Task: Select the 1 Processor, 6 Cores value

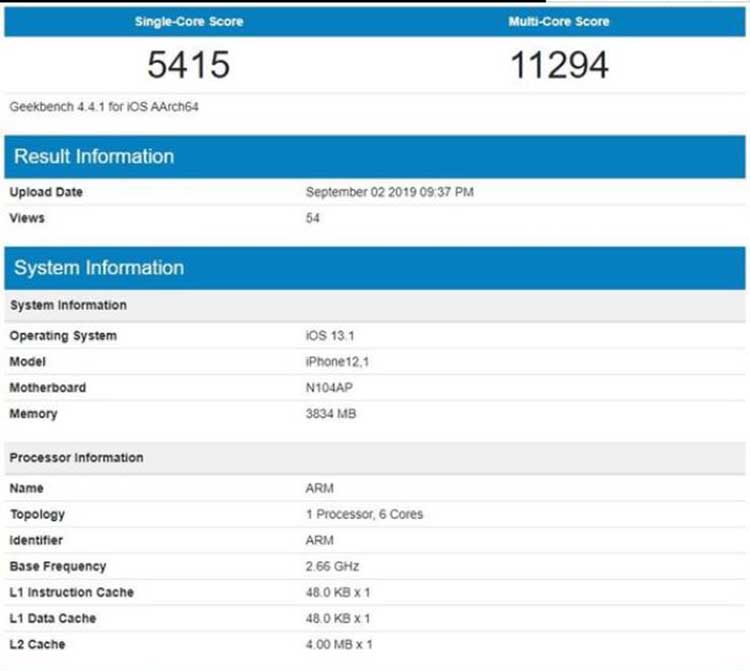Action: 364,514
